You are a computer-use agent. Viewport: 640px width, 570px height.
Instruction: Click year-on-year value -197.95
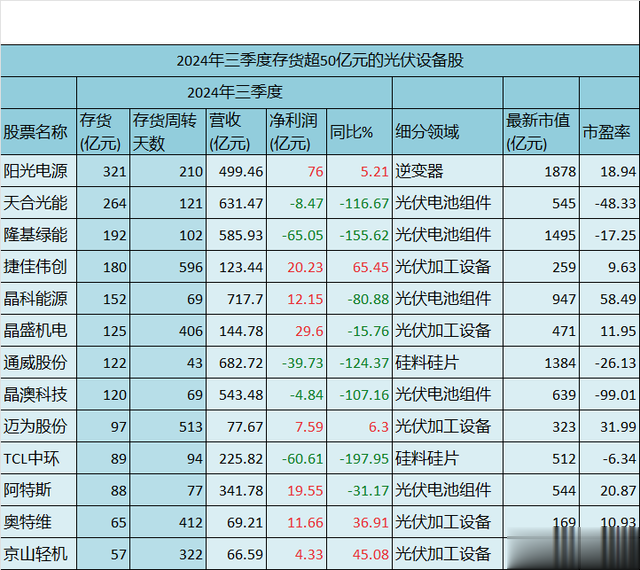coord(364,459)
